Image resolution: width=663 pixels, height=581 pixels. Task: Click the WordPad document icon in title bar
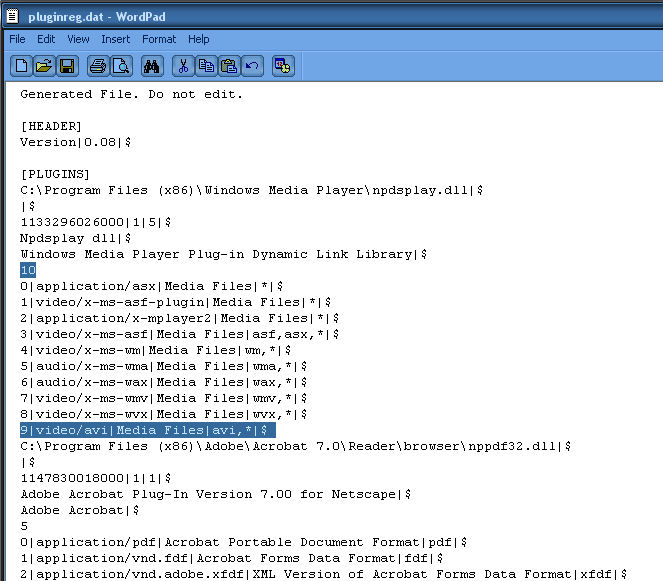click(13, 16)
